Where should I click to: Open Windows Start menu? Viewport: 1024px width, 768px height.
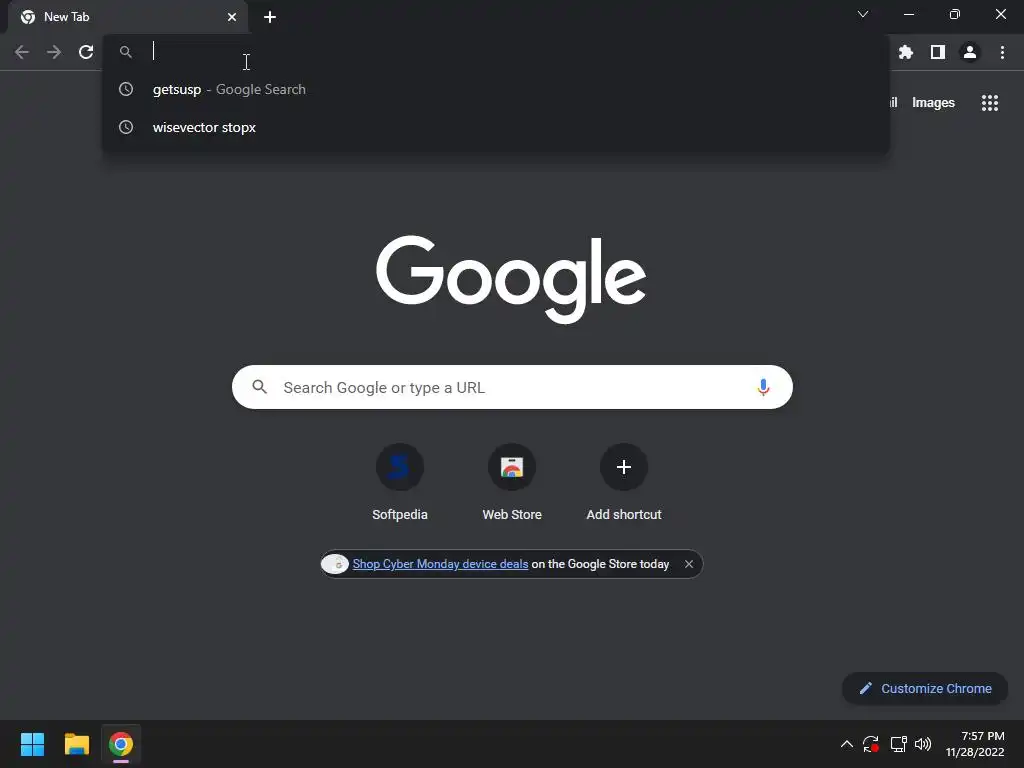(32, 744)
